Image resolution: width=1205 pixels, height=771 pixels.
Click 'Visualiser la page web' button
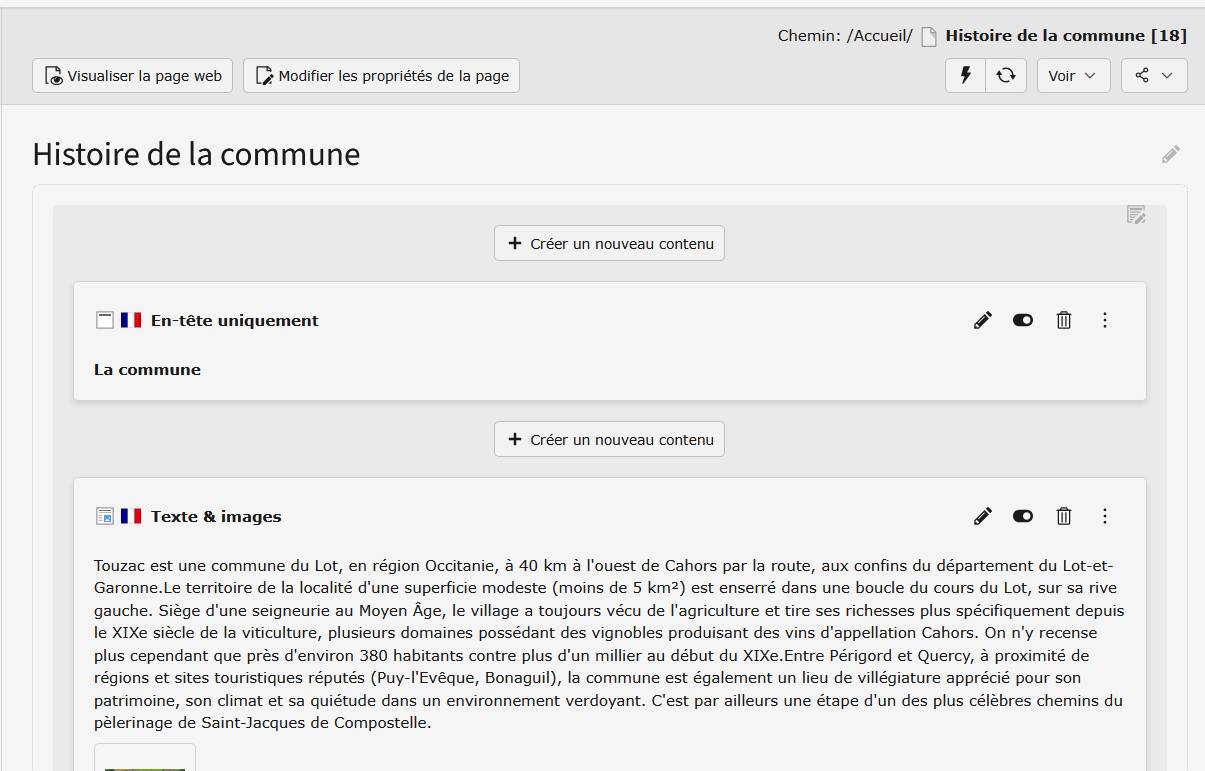(x=133, y=76)
